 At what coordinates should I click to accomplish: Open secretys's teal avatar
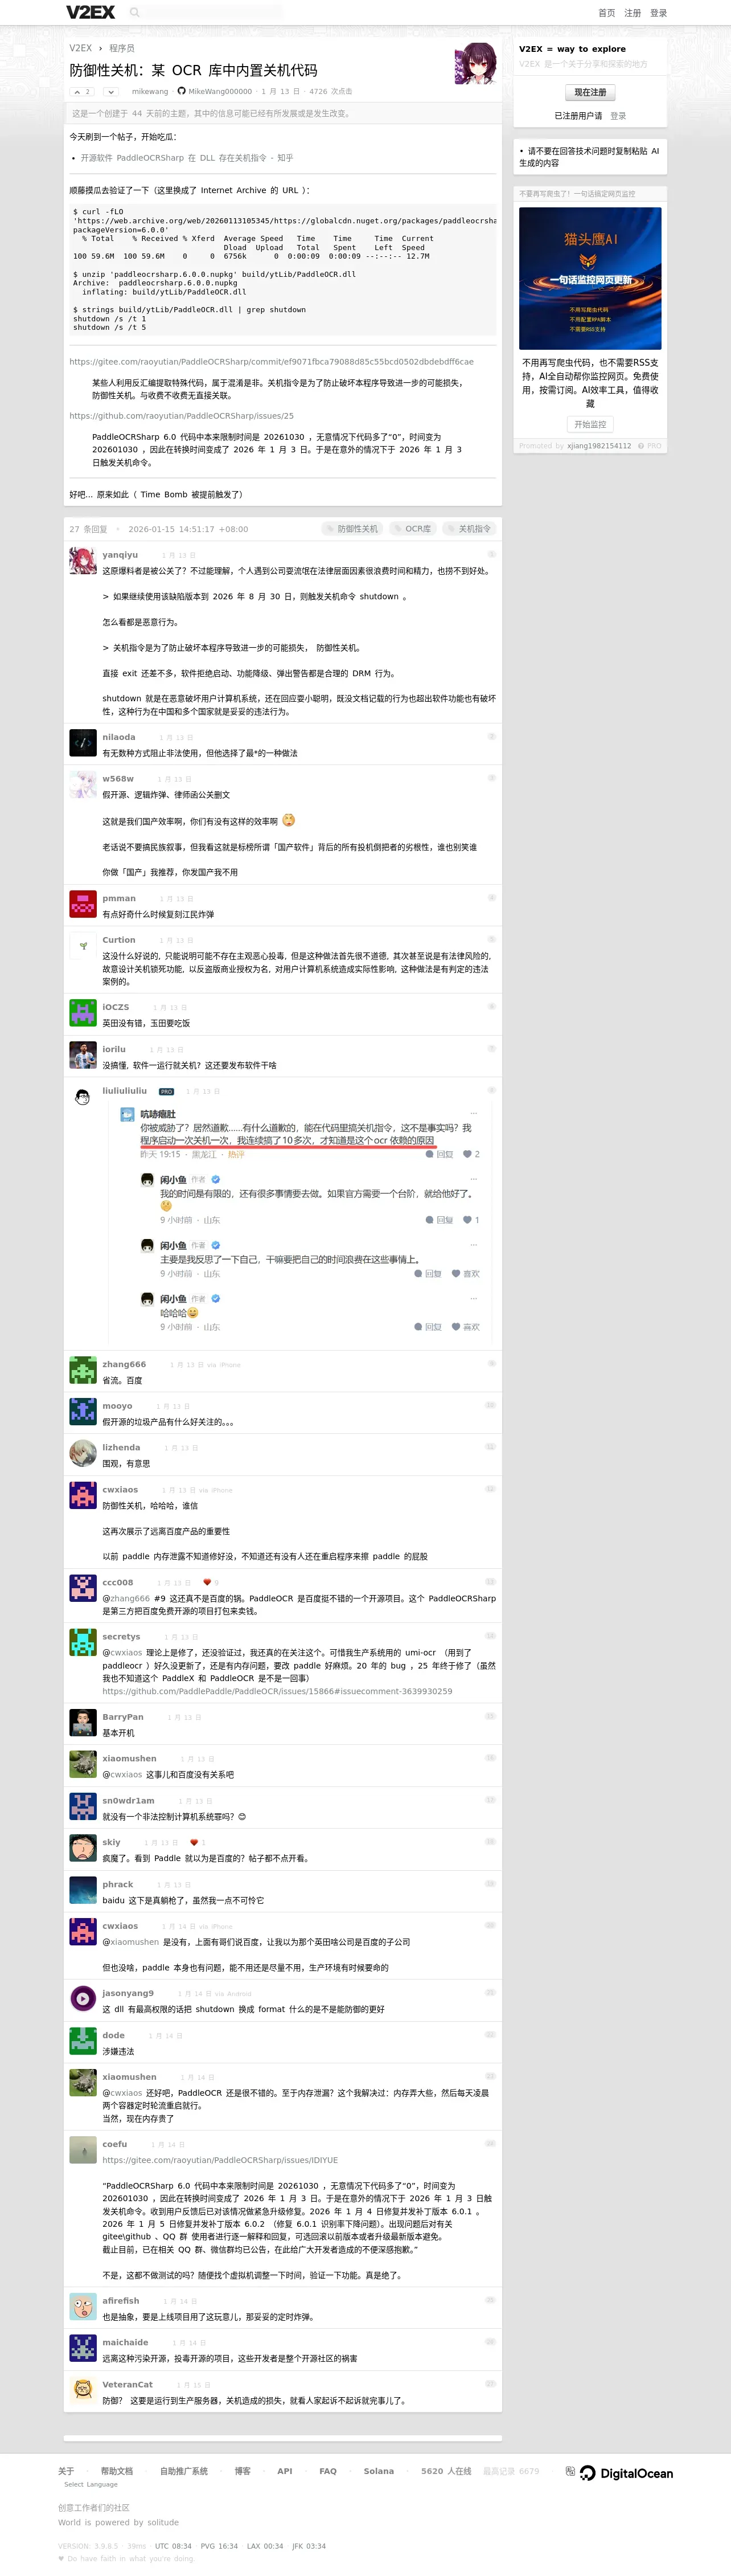(x=82, y=1642)
